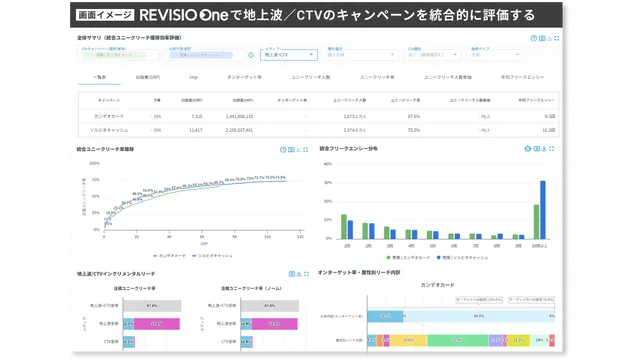Switch to the オンターゲット率 tab
Screen dimensions: 640x360
pyautogui.click(x=244, y=77)
